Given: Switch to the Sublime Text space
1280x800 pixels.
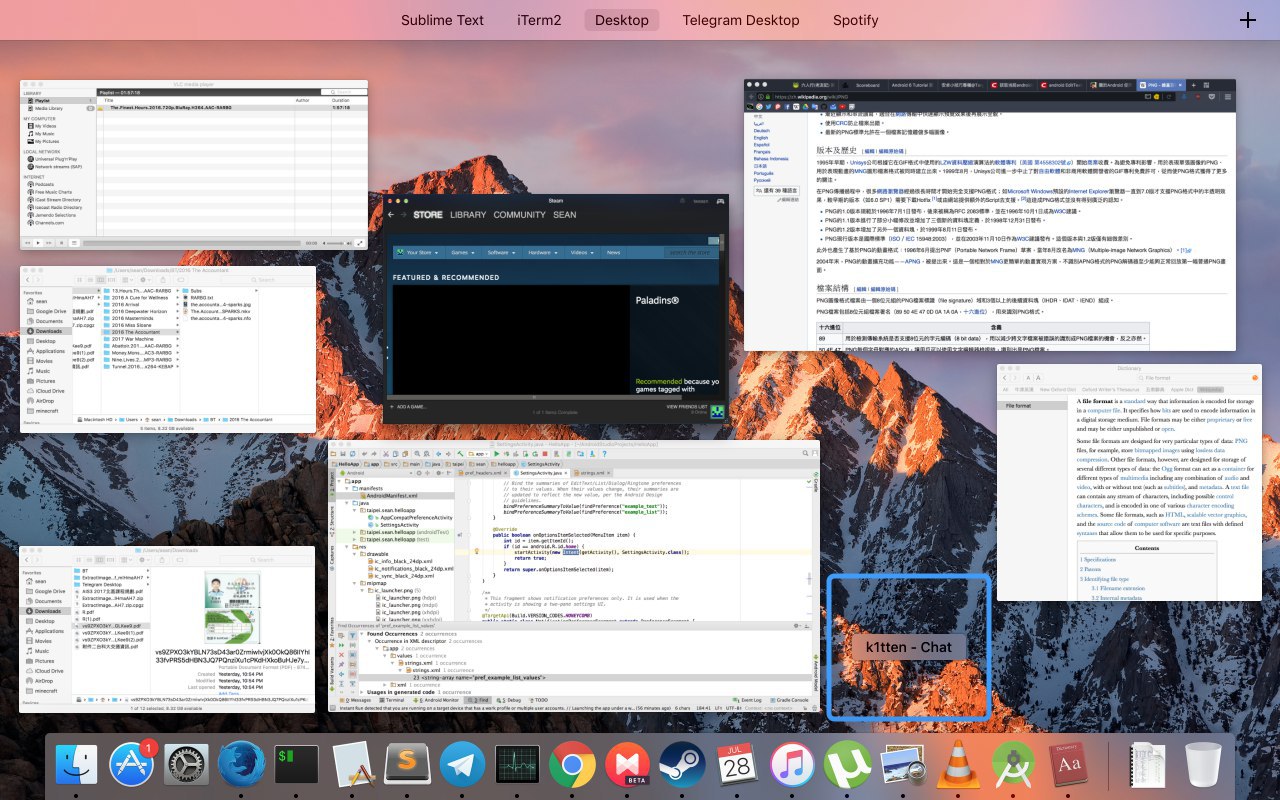Looking at the screenshot, I should pyautogui.click(x=442, y=20).
